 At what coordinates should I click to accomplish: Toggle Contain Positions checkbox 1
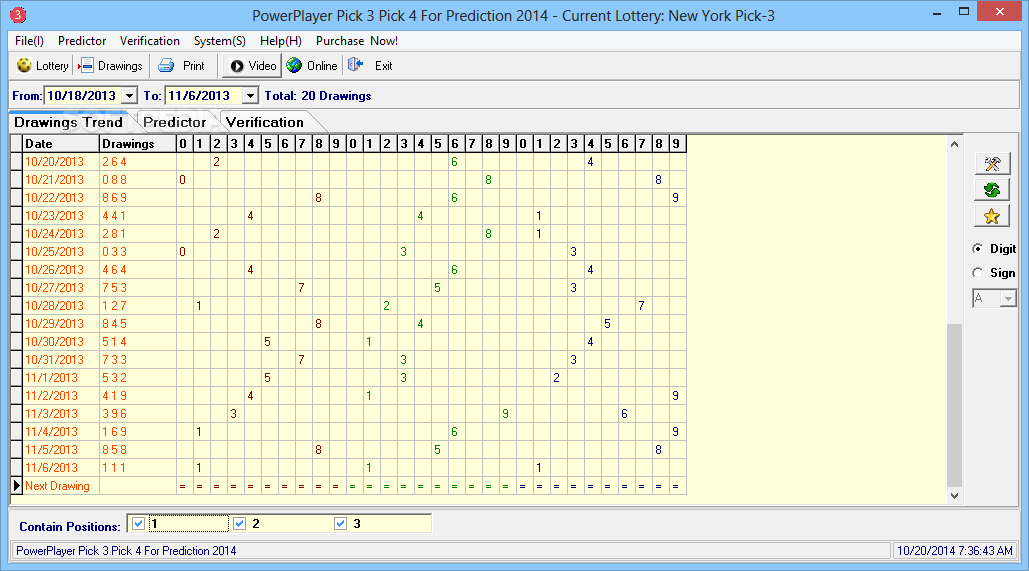coord(138,523)
